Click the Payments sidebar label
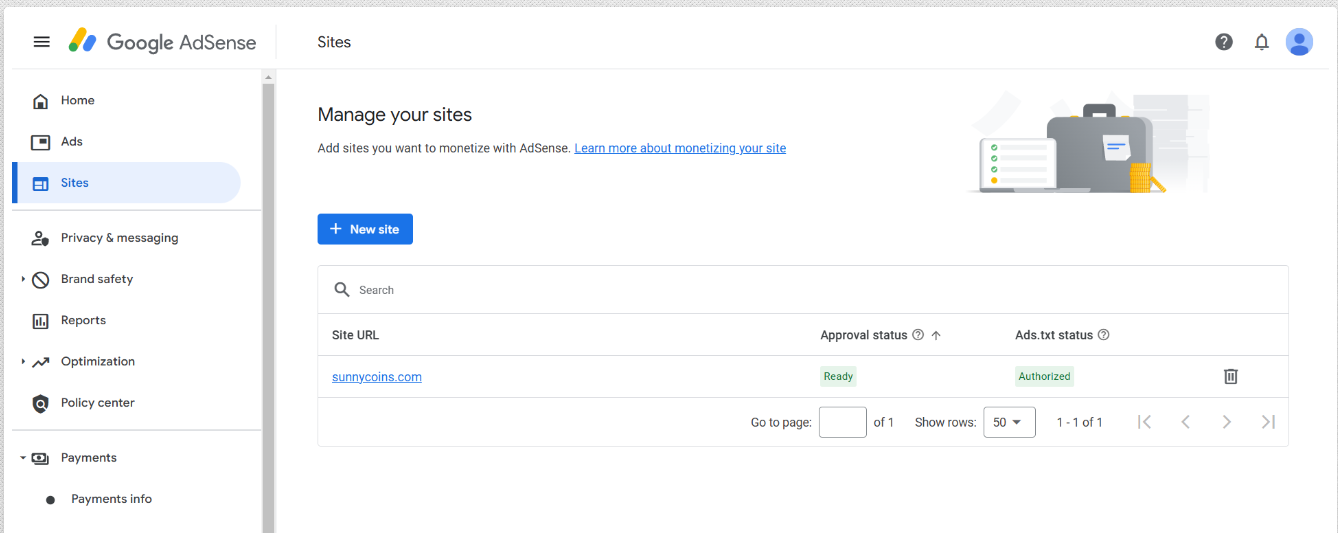The width and height of the screenshot is (1338, 533). pyautogui.click(x=89, y=458)
